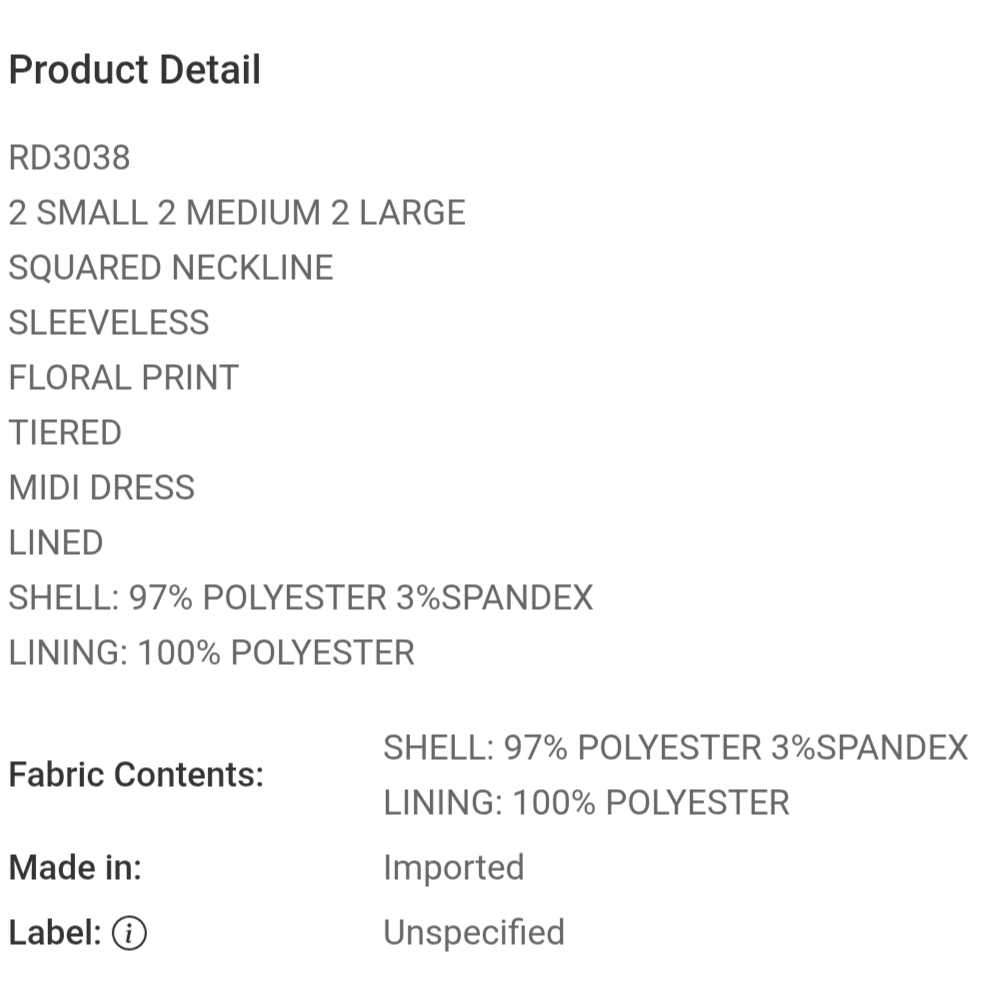Click the LINING value beside Fabric Contents
The width and height of the screenshot is (1000, 985).
(587, 803)
